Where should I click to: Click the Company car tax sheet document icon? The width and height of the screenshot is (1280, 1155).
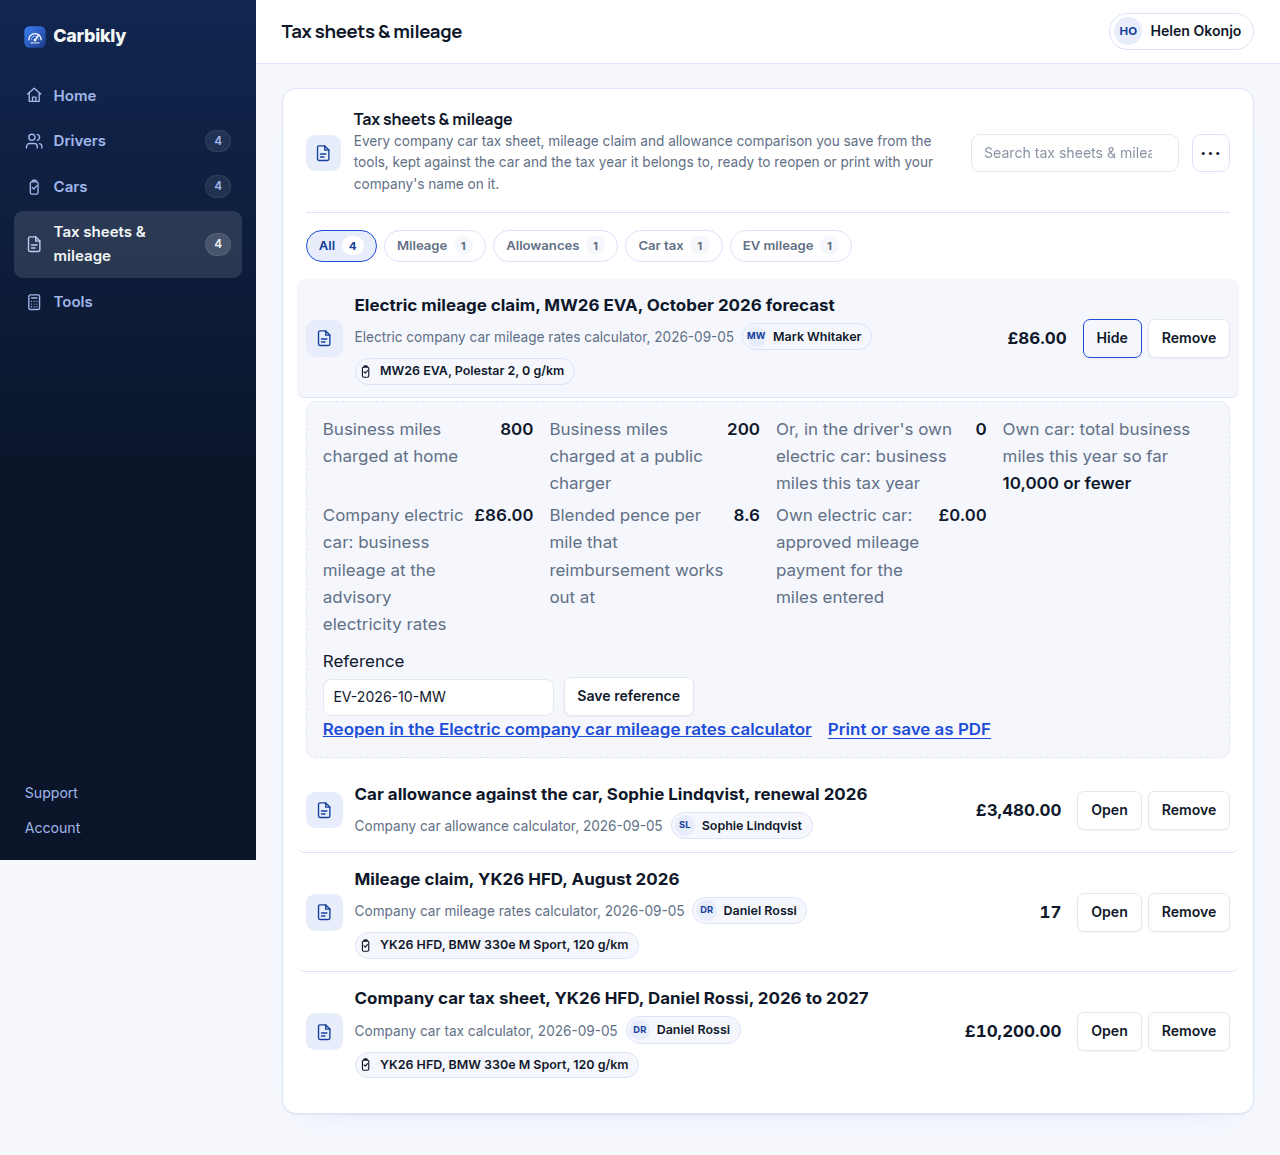(x=324, y=1031)
